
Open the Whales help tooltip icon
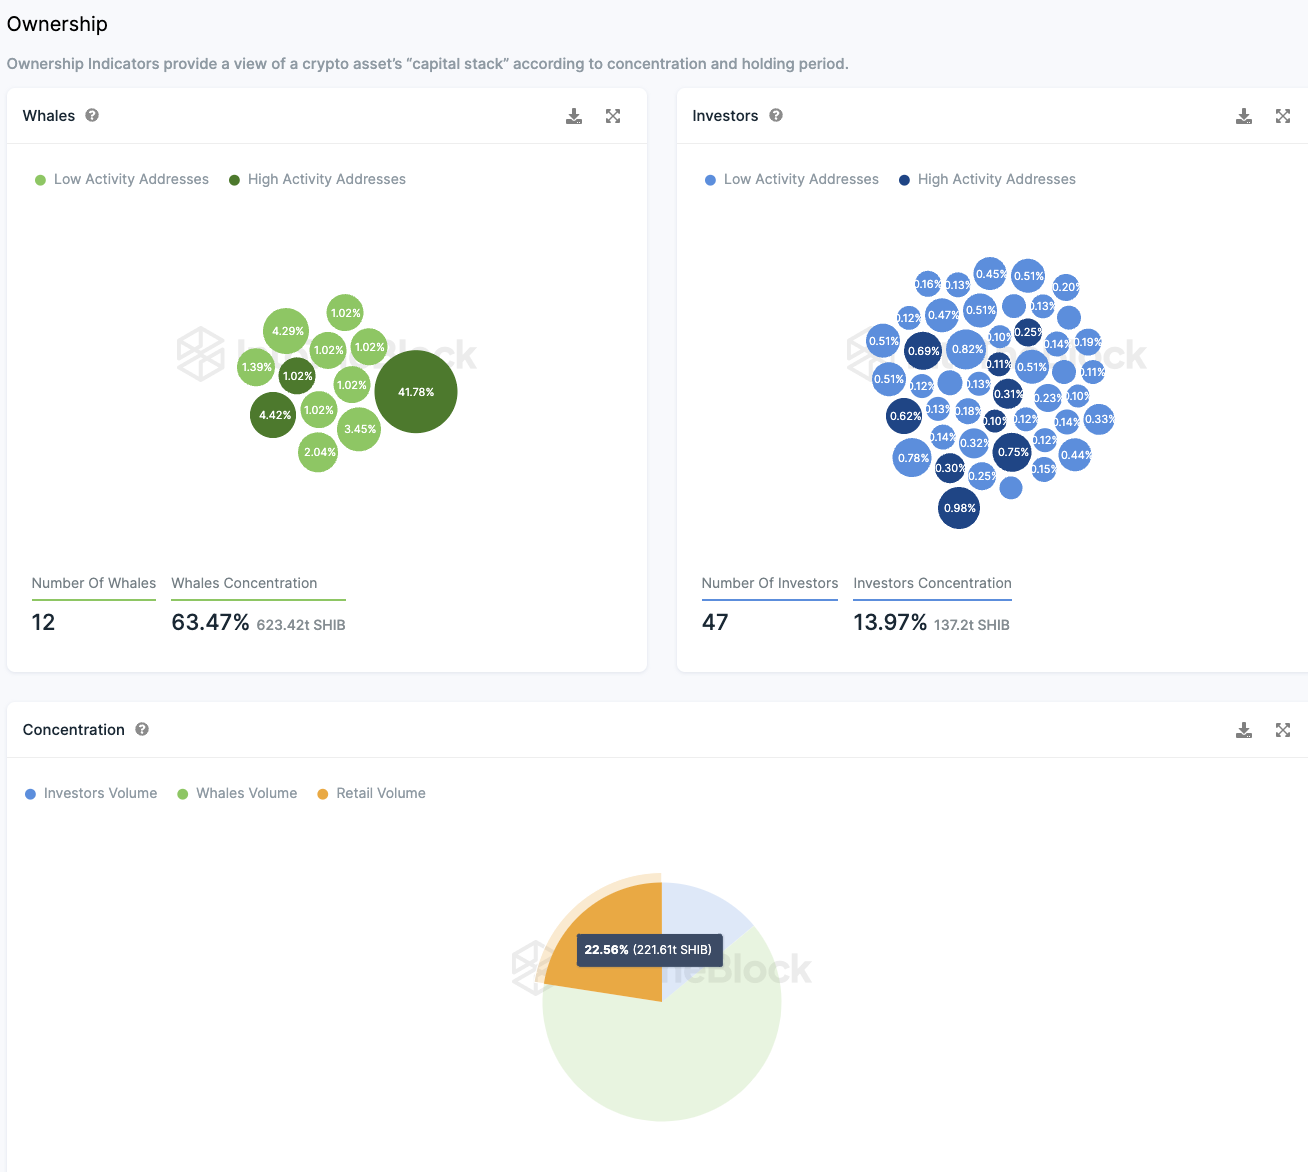tap(92, 115)
